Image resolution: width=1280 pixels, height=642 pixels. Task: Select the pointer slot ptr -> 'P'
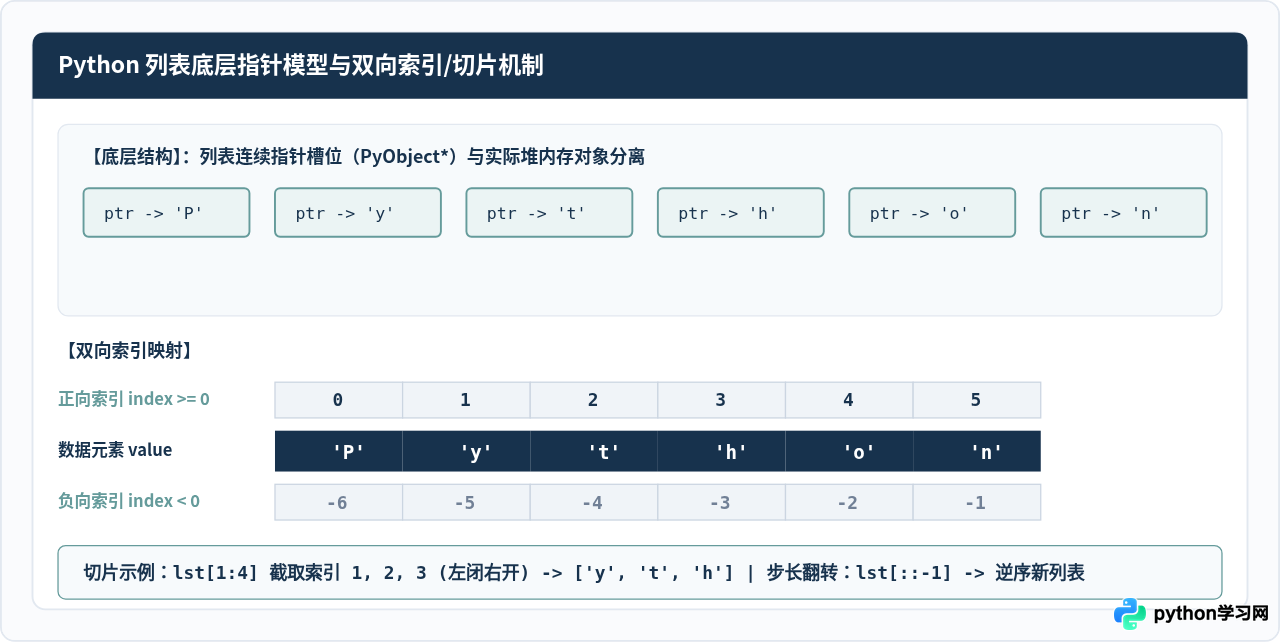[x=166, y=213]
